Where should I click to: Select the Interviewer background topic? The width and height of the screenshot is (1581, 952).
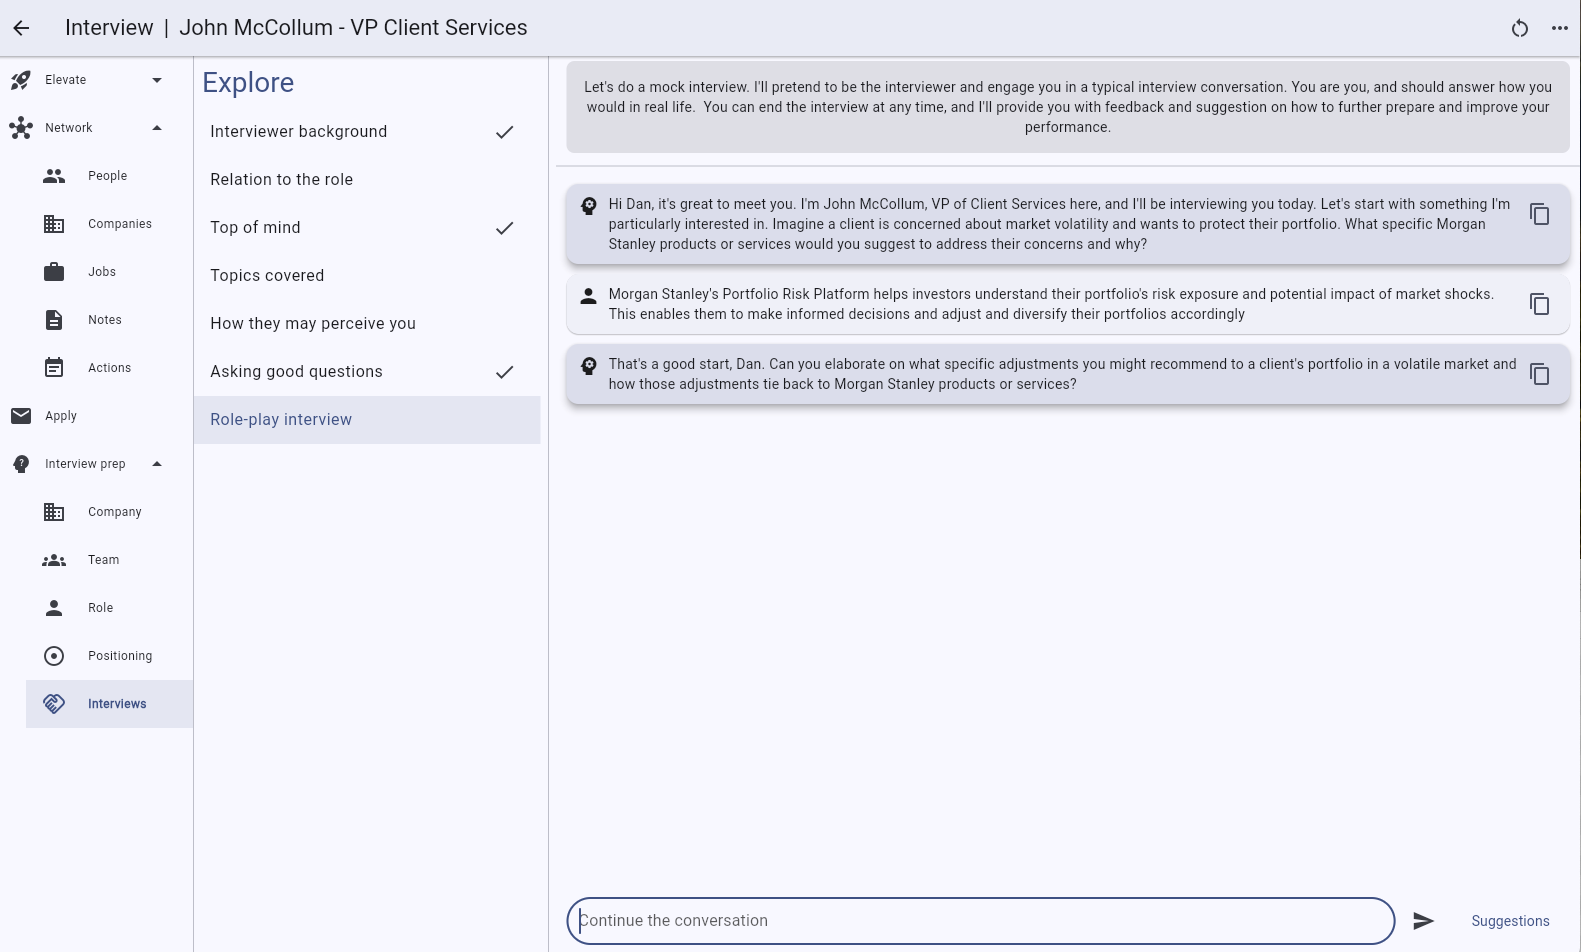click(298, 132)
